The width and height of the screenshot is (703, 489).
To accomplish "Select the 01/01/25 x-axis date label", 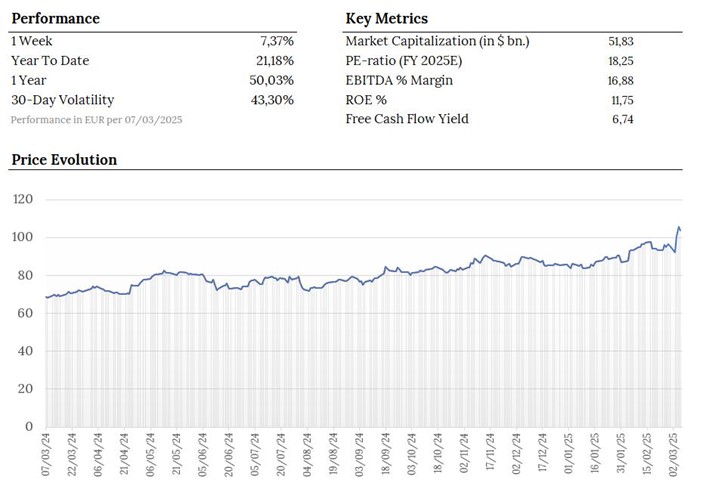I will click(568, 455).
